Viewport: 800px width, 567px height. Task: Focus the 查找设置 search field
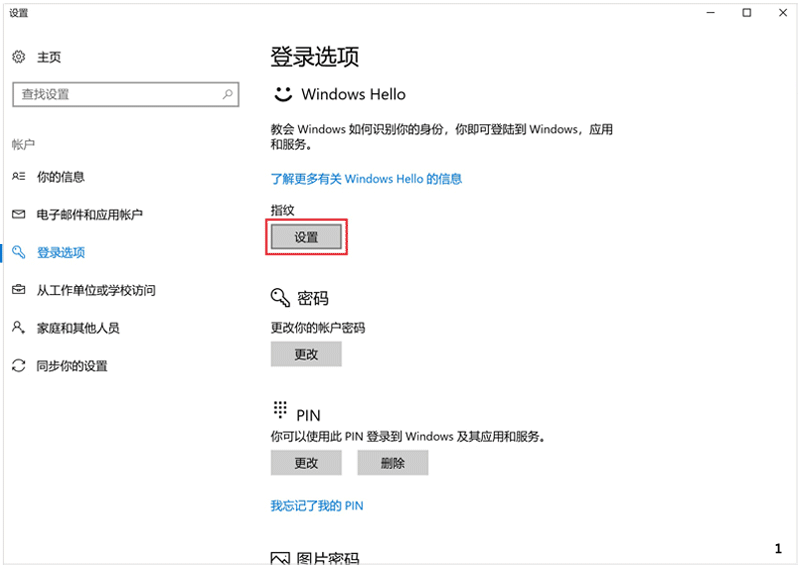[x=115, y=94]
